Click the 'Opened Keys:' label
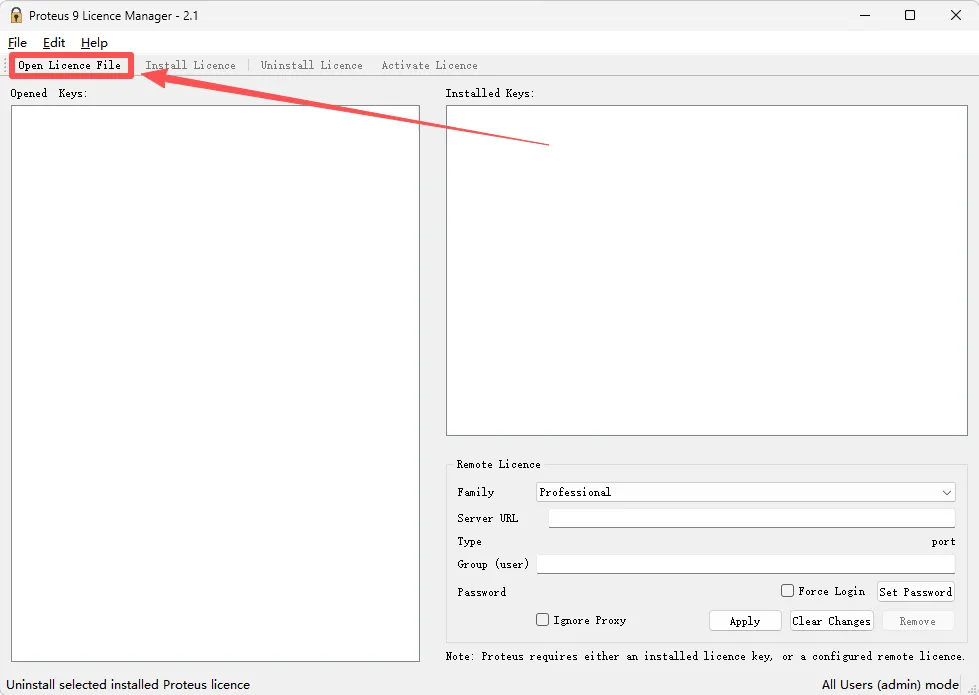979x695 pixels. (x=49, y=93)
